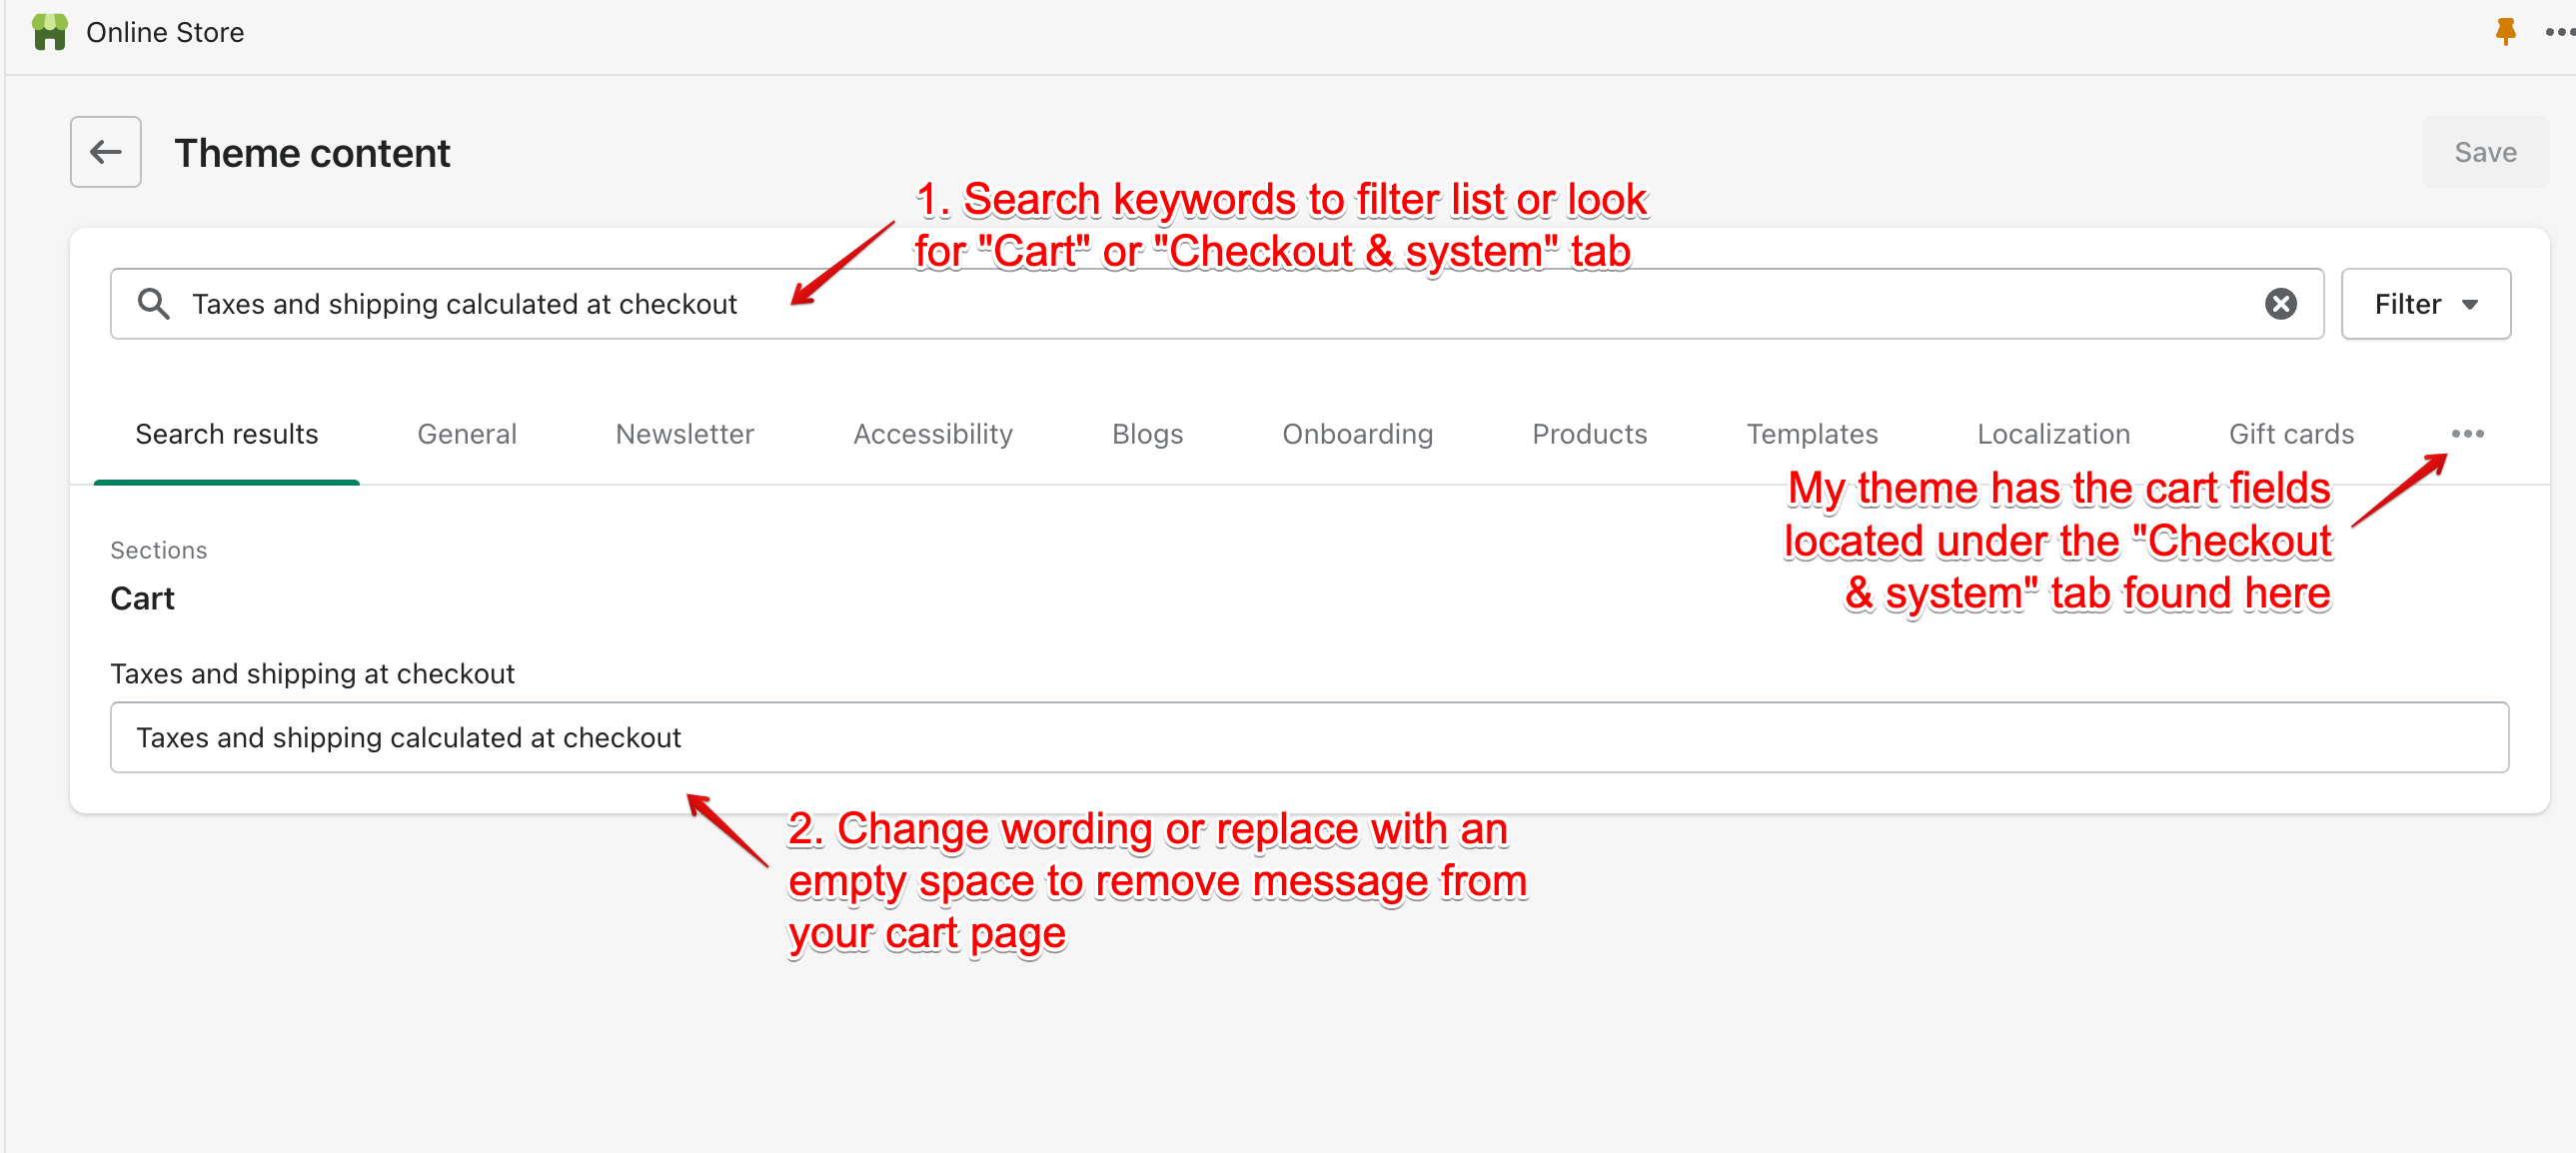Click the Online Store app icon
2576x1153 pixels.
pyautogui.click(x=49, y=32)
